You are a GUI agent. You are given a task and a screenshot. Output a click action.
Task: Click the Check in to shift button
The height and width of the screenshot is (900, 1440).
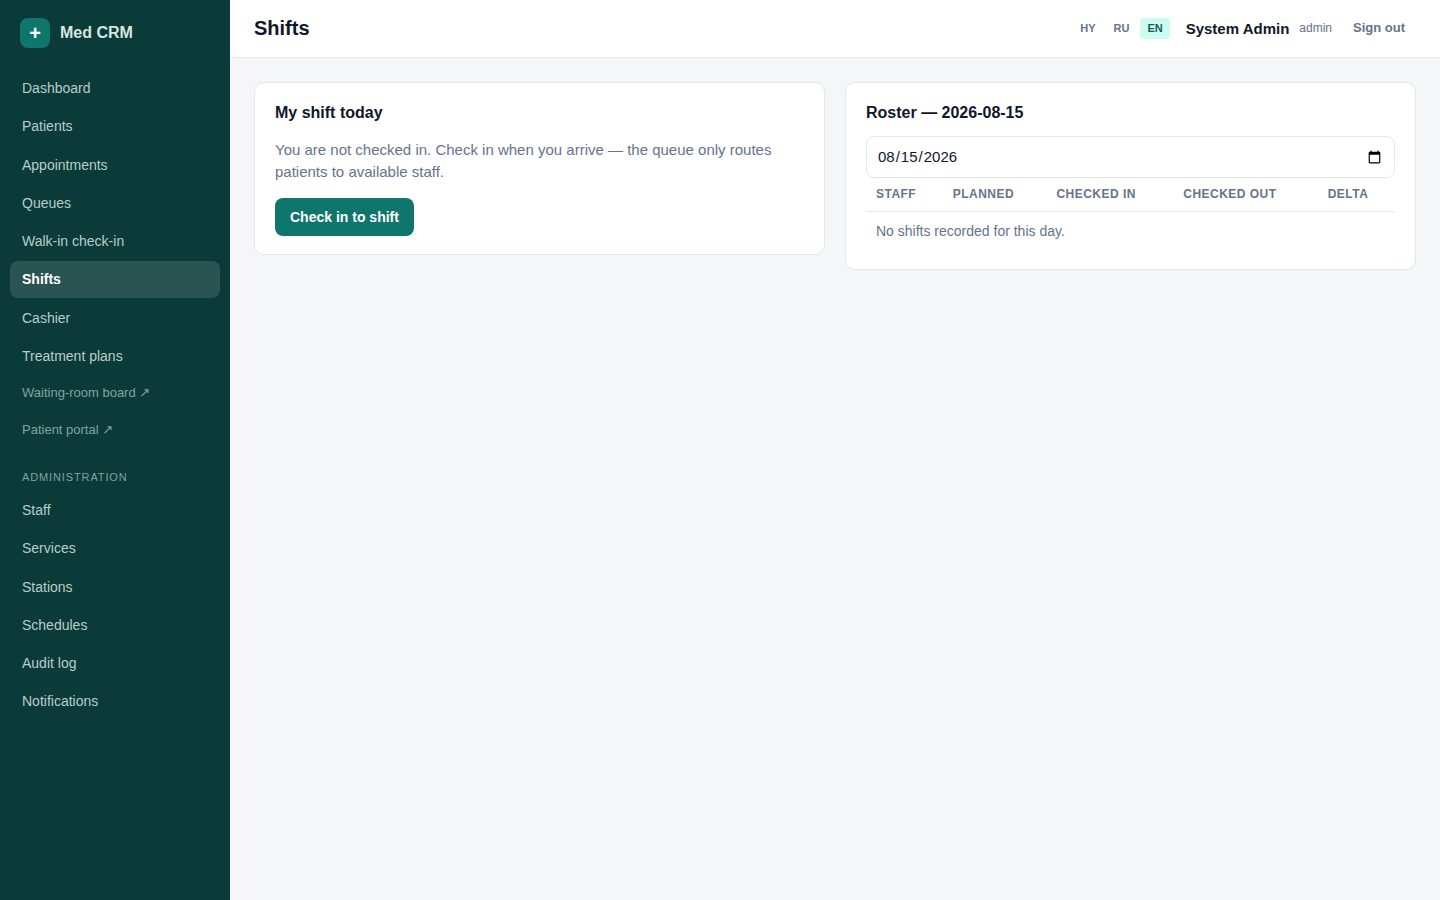tap(344, 217)
